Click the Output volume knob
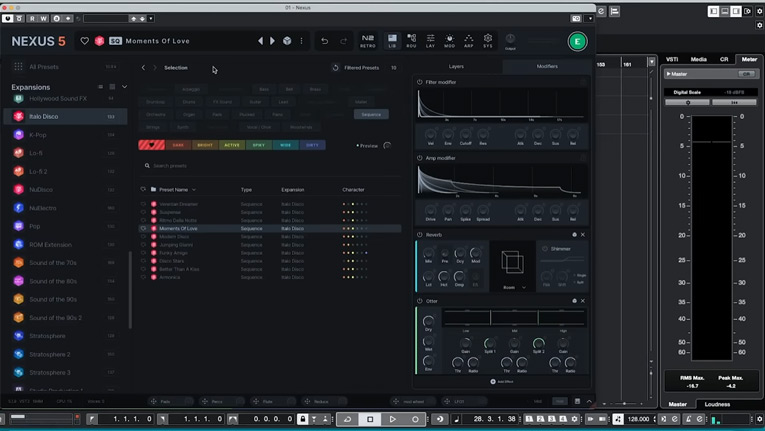Screen dimensions: 765x431 pyautogui.click(x=510, y=39)
